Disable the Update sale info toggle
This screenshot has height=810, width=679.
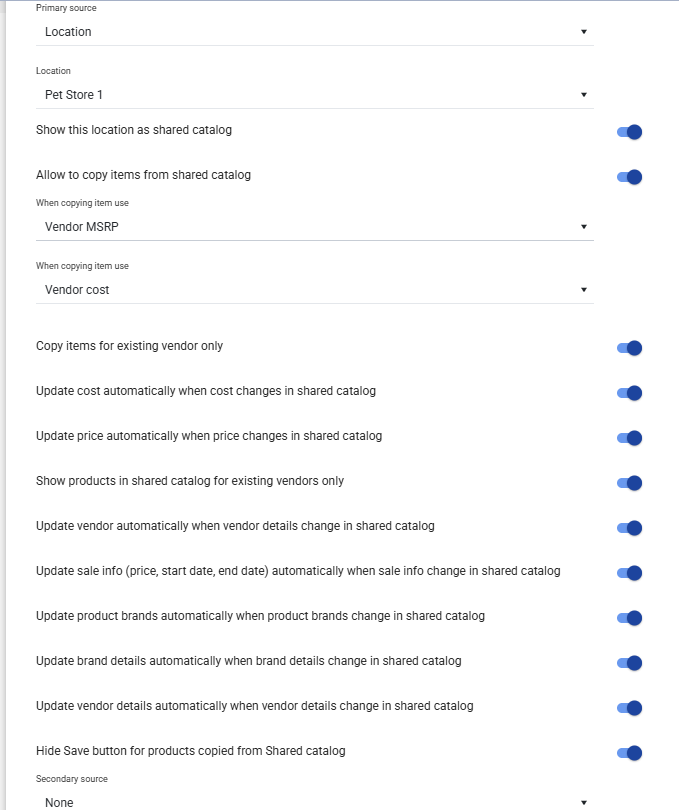629,573
